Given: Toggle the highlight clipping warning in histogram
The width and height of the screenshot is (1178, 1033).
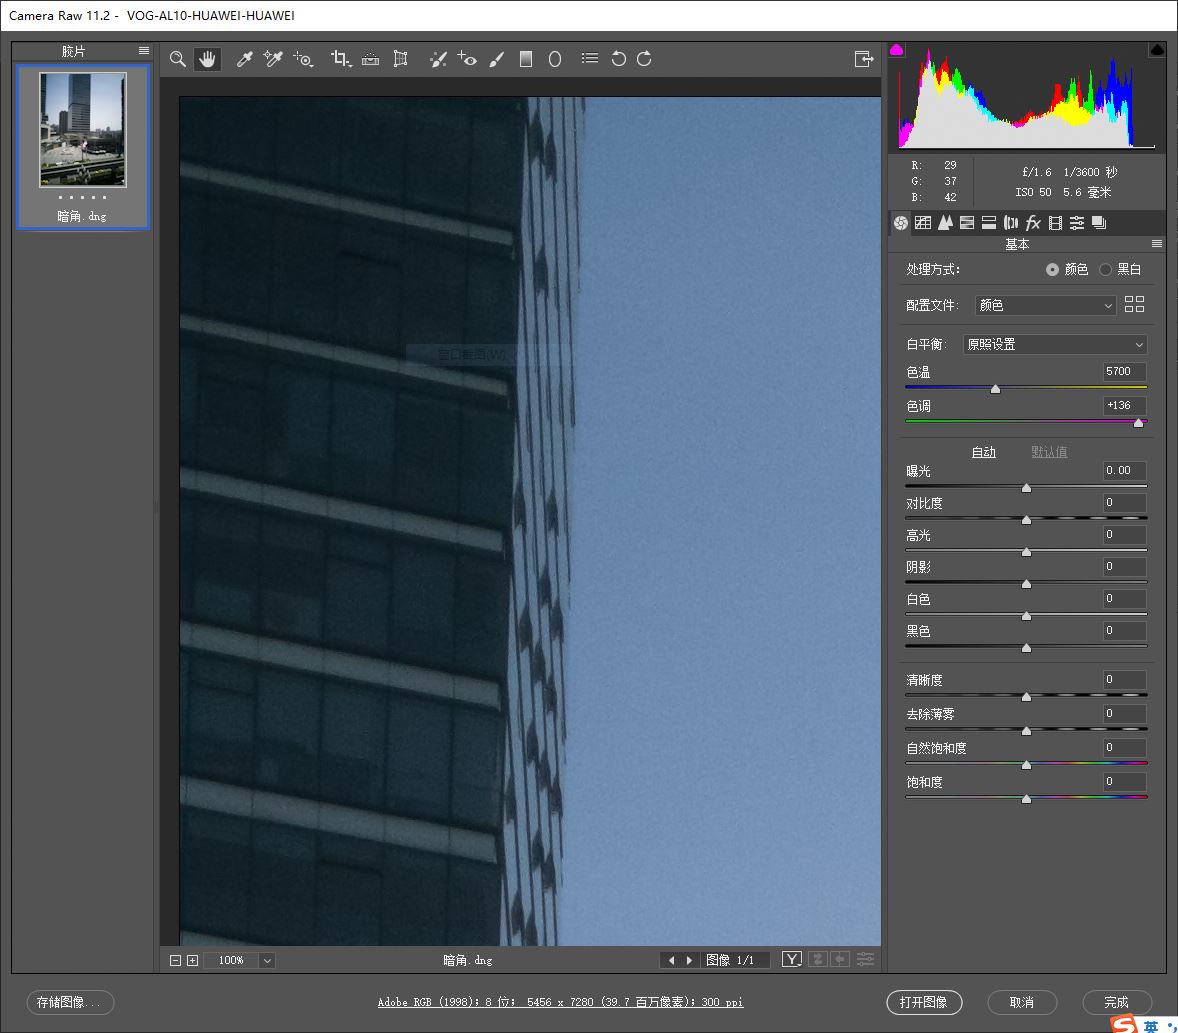Looking at the screenshot, I should click(x=1157, y=50).
